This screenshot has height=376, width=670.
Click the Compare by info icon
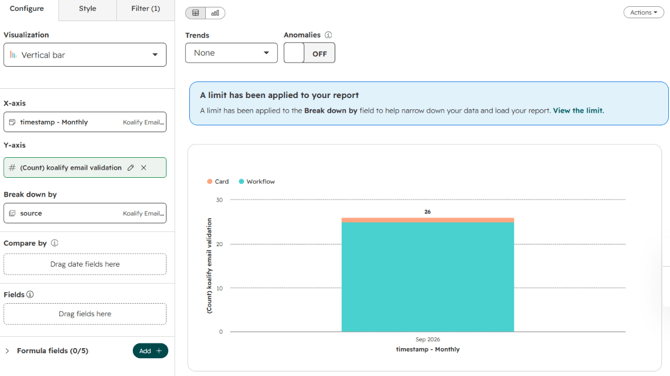[54, 243]
